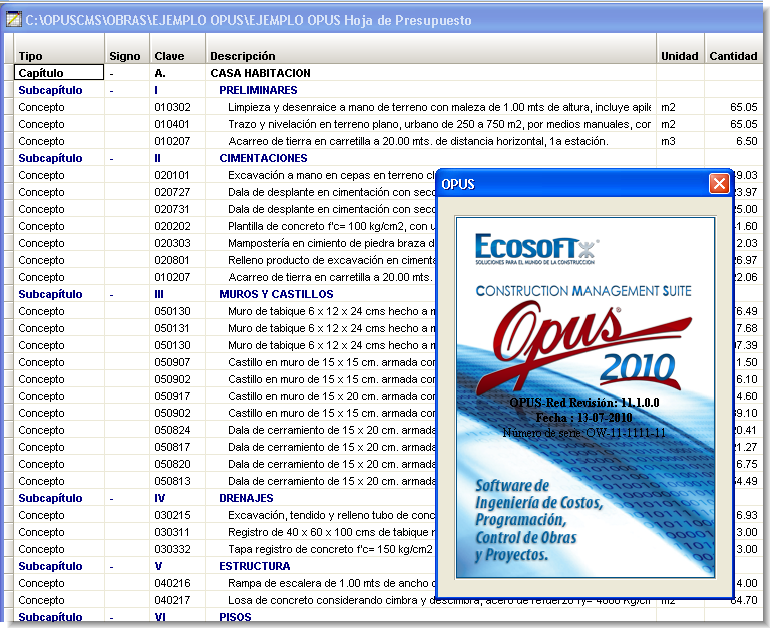Select the CIMENTACIONES description
770x628 pixels.
point(263,158)
